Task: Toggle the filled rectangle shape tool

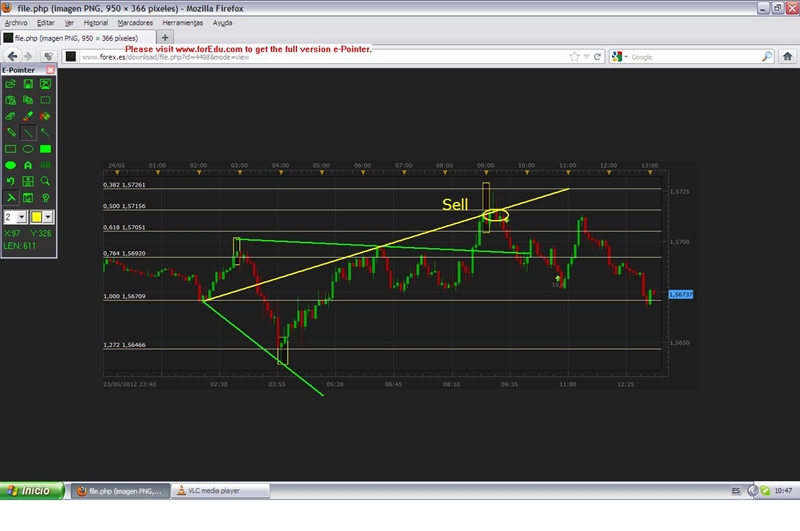Action: 45,149
